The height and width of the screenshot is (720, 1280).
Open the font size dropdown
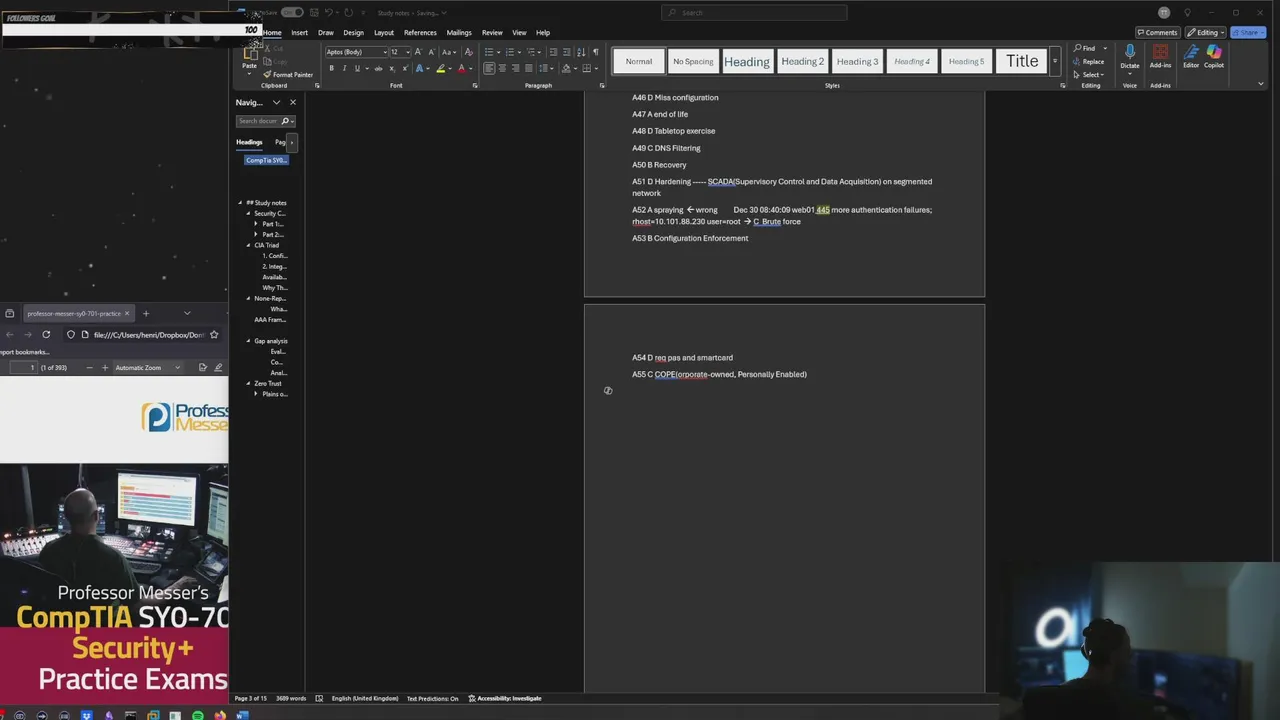pyautogui.click(x=407, y=52)
